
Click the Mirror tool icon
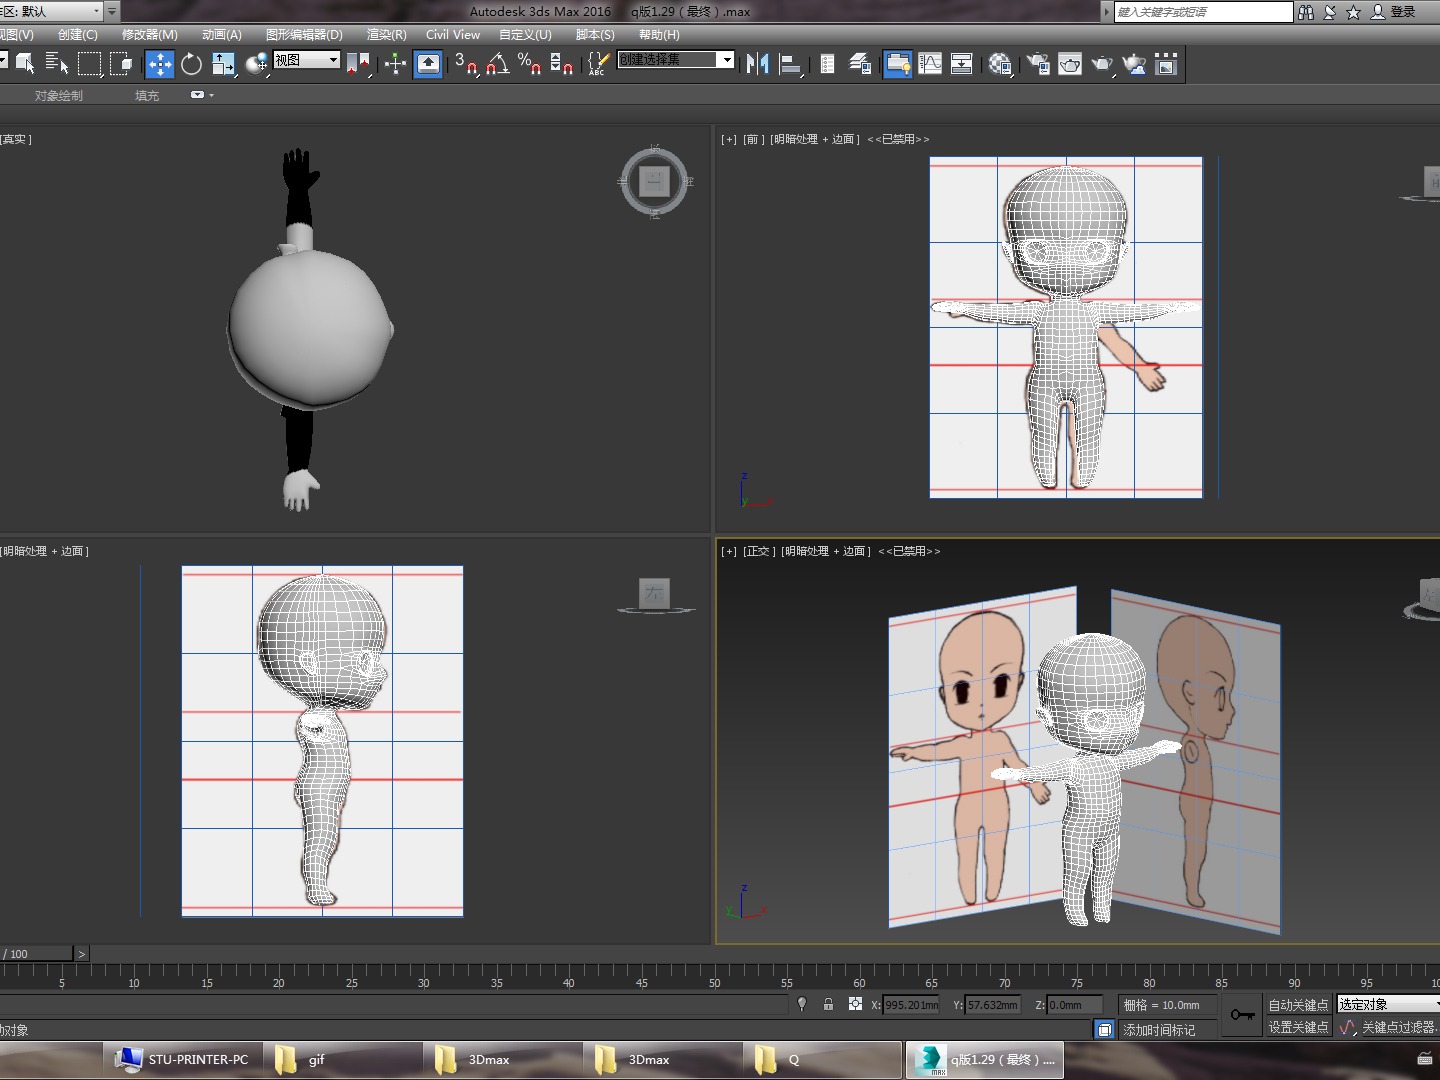click(757, 65)
